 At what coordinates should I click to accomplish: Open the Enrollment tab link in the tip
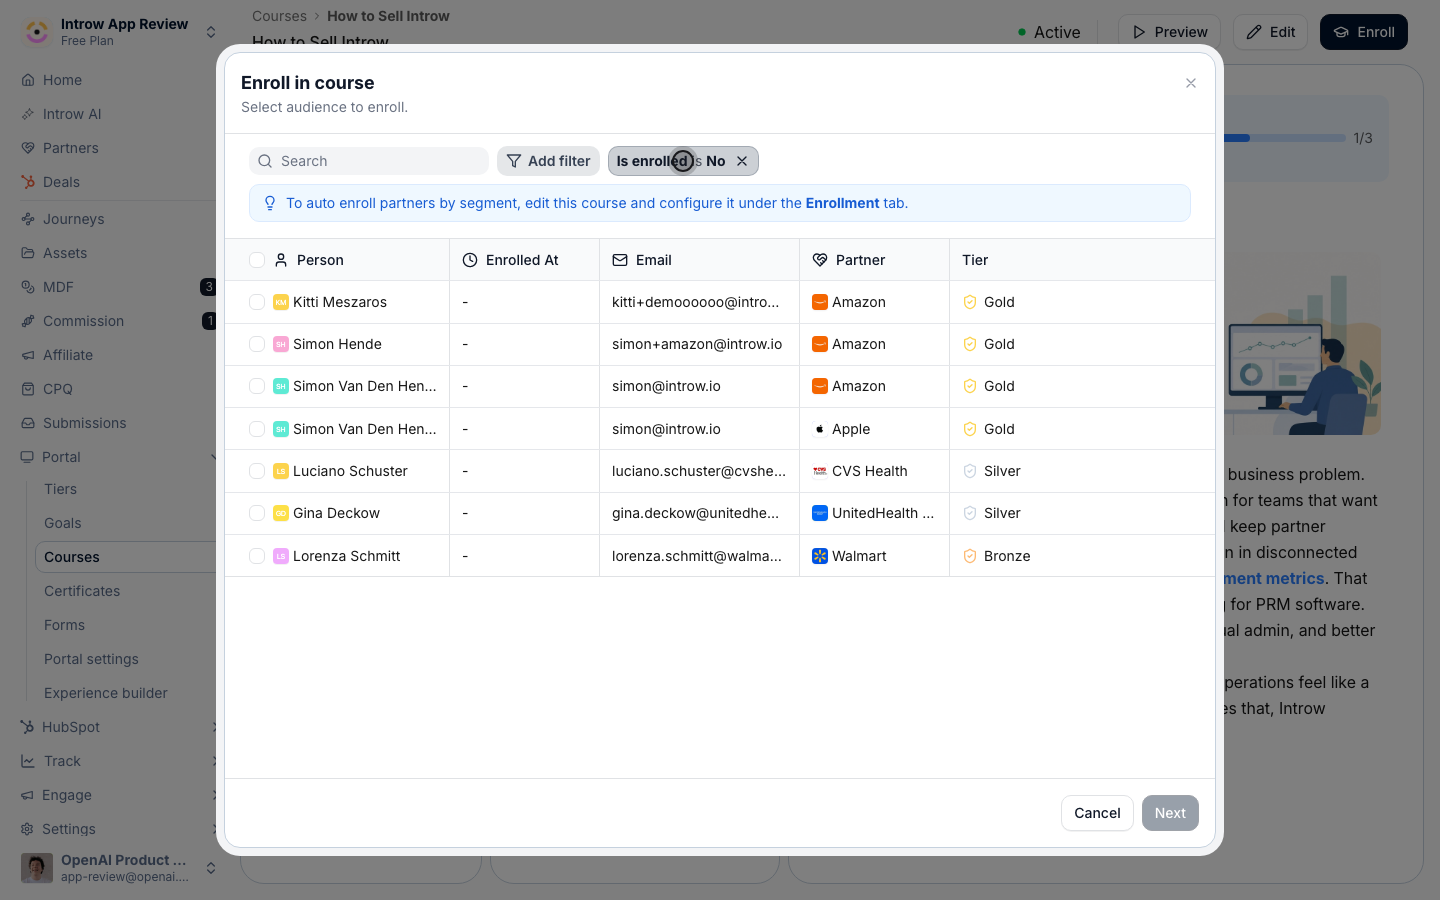[842, 203]
